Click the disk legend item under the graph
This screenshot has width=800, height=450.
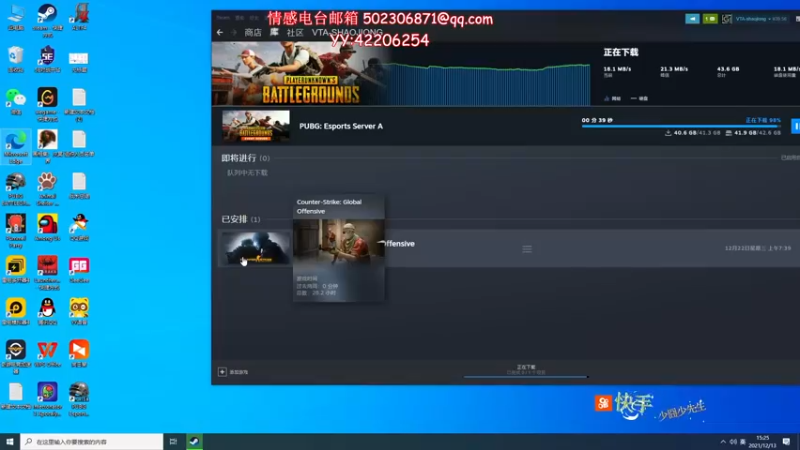click(x=639, y=98)
